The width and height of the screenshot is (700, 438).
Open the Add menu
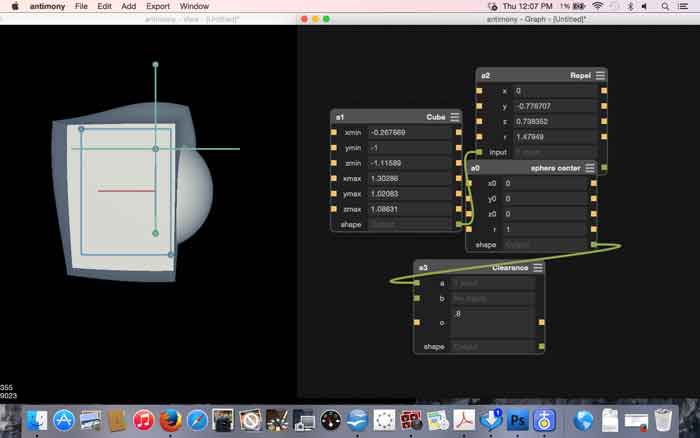click(129, 6)
